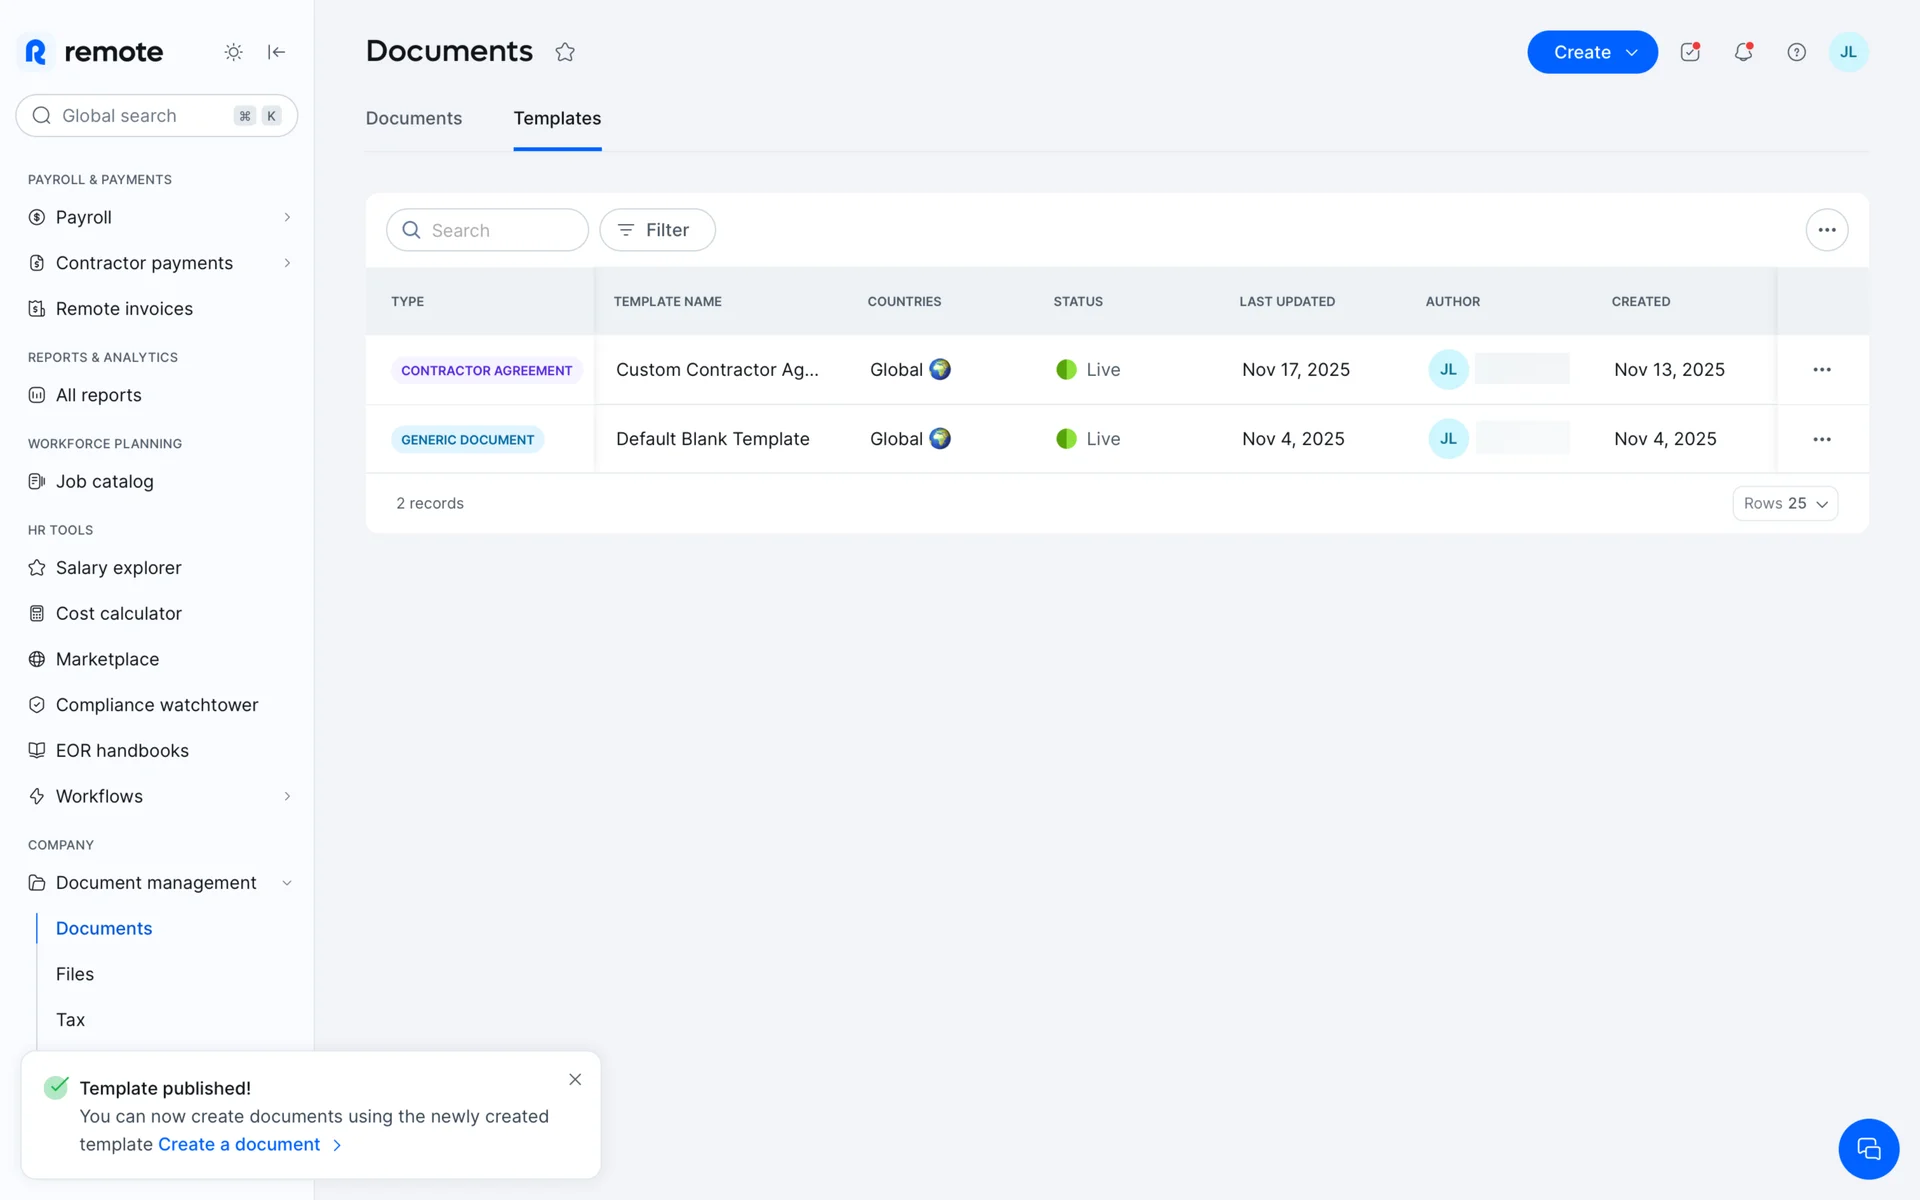Follow the Create a document link

[240, 1144]
